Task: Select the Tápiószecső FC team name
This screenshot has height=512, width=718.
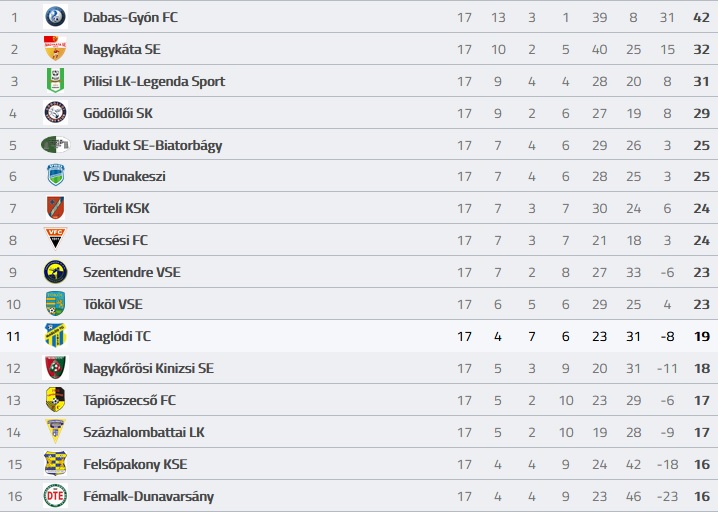Action: (129, 401)
